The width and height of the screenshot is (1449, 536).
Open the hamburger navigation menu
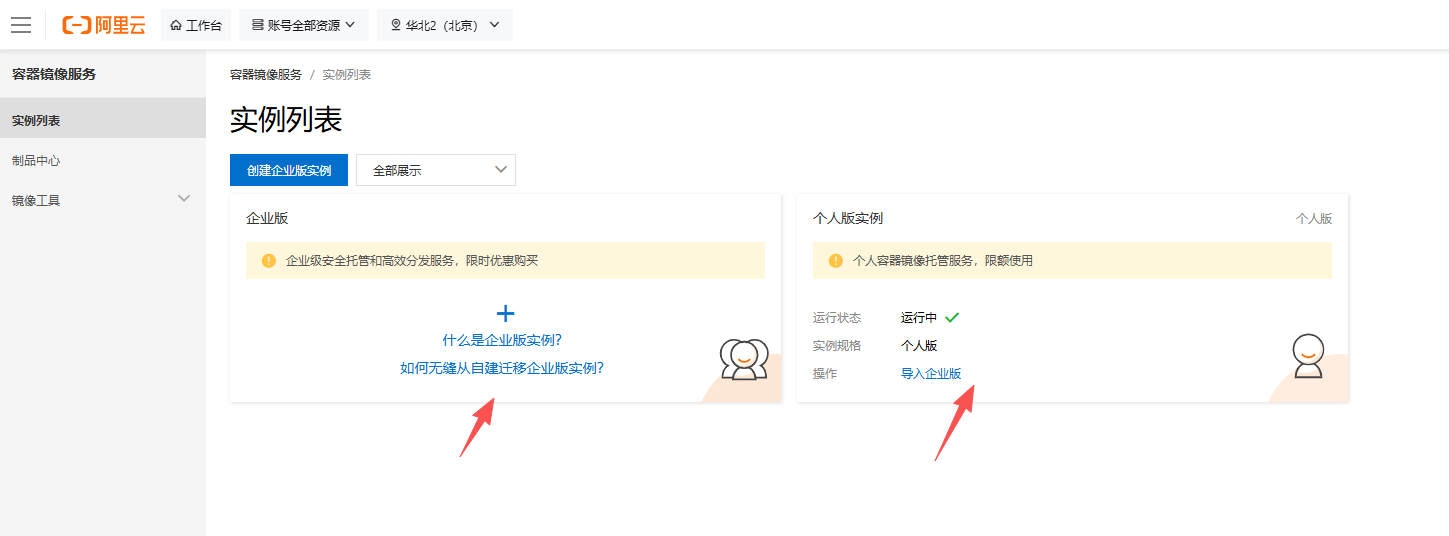click(x=21, y=25)
